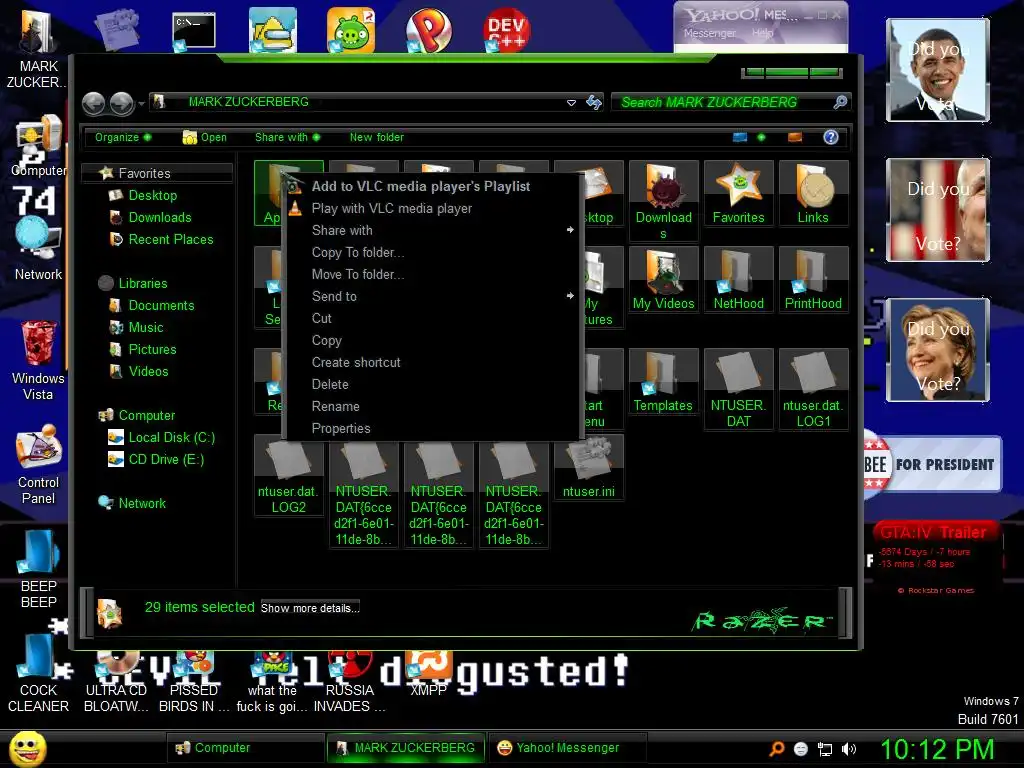
Task: Choose Play with VLC media player
Action: coord(432,208)
